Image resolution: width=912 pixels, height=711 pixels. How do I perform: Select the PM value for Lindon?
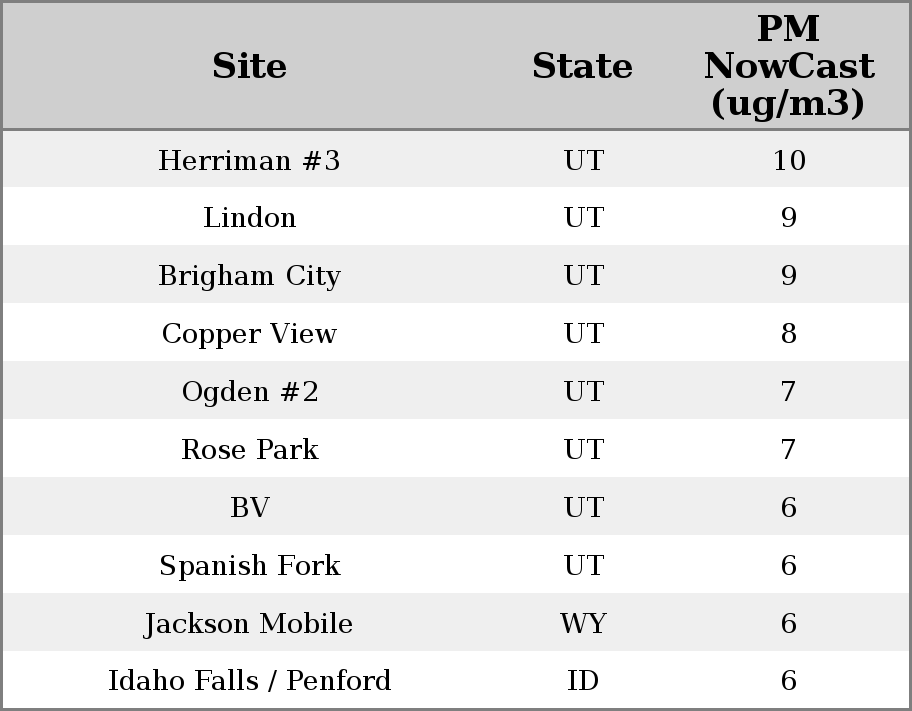(x=788, y=218)
